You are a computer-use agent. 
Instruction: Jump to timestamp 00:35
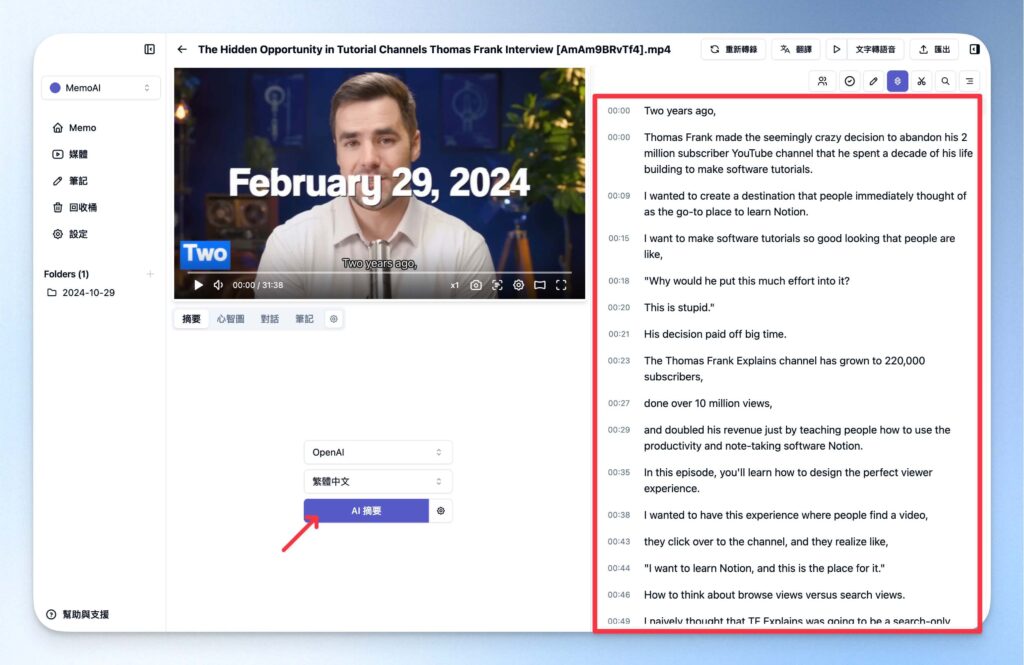pos(618,472)
